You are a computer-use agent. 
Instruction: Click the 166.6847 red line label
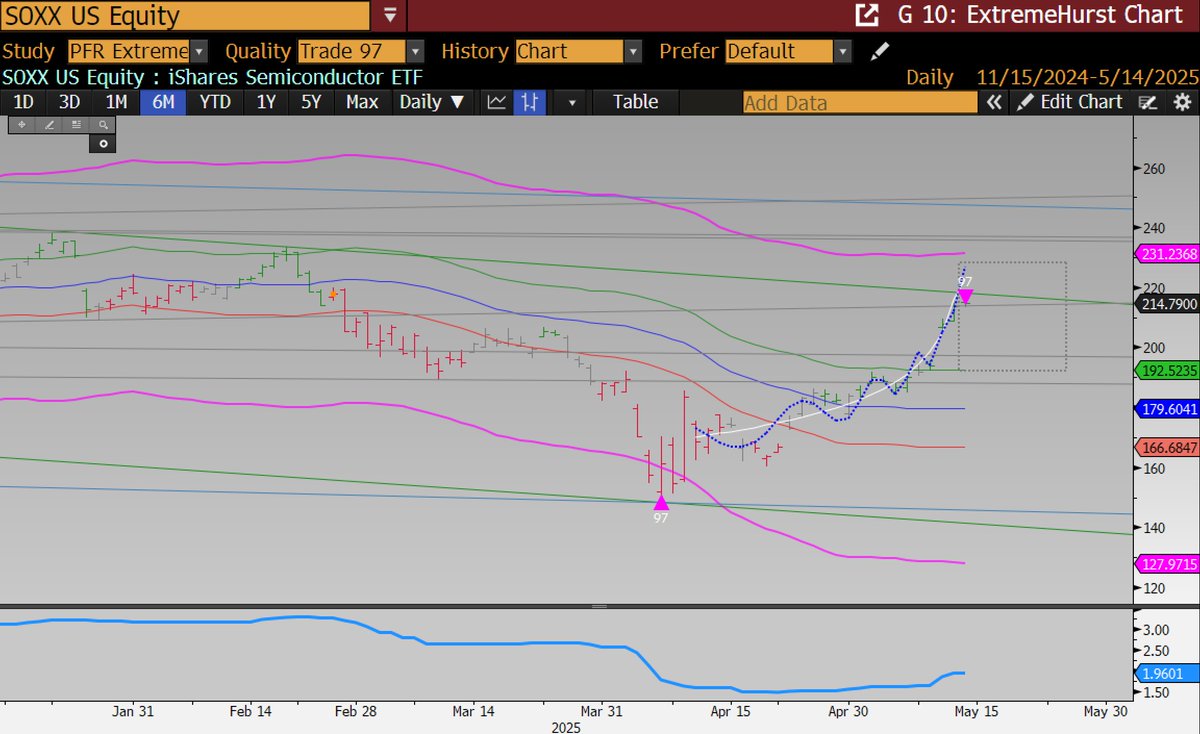point(1168,447)
